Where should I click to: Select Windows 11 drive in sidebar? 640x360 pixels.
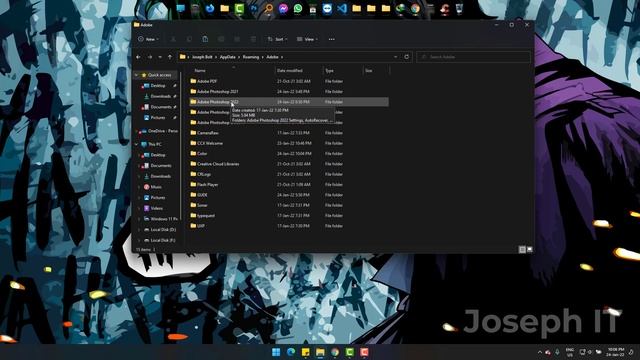pyautogui.click(x=160, y=219)
